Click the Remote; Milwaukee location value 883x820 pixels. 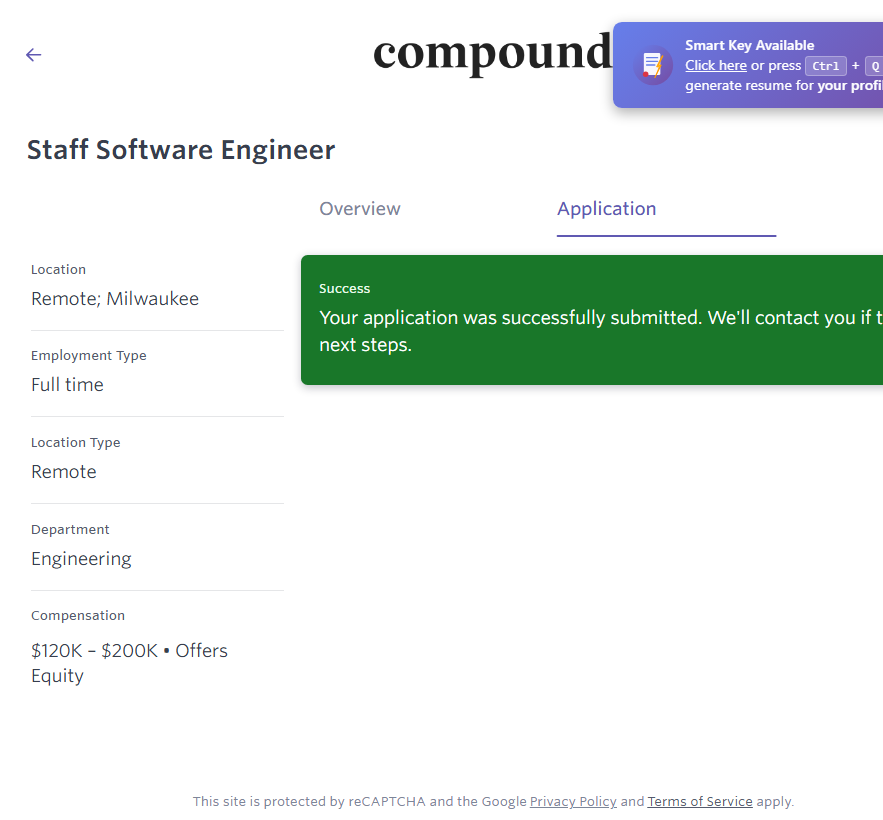point(115,299)
